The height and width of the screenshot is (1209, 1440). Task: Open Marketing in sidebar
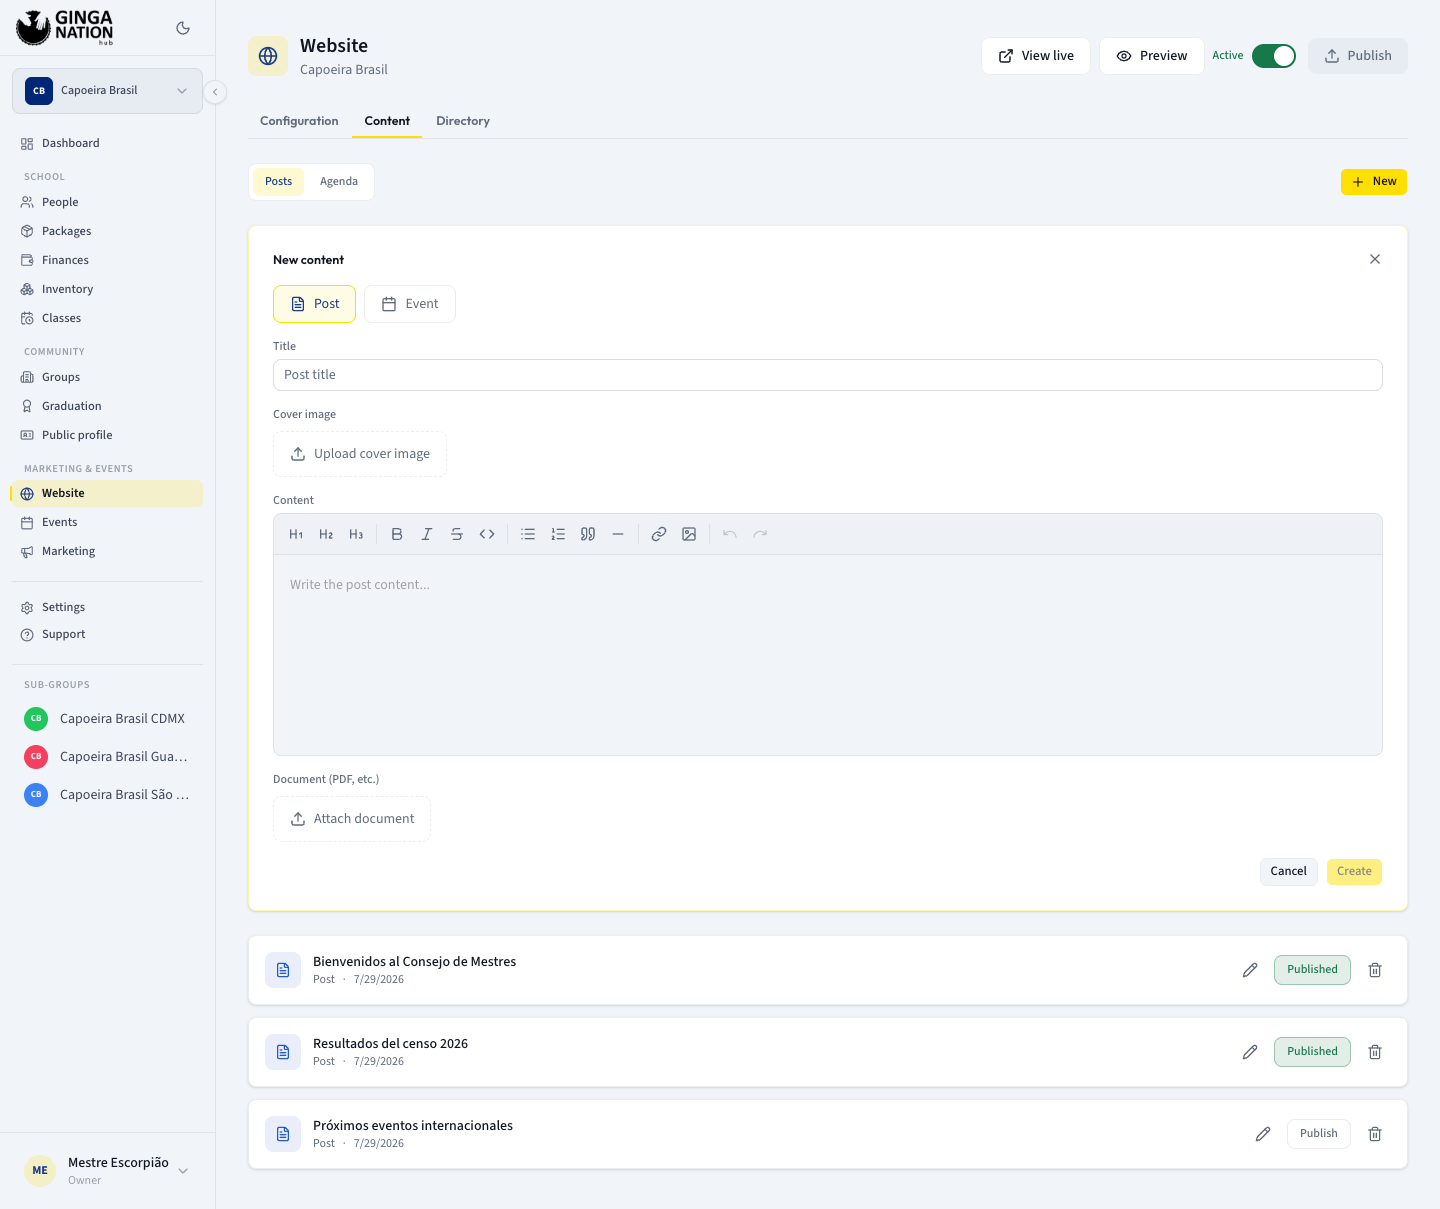pyautogui.click(x=107, y=551)
